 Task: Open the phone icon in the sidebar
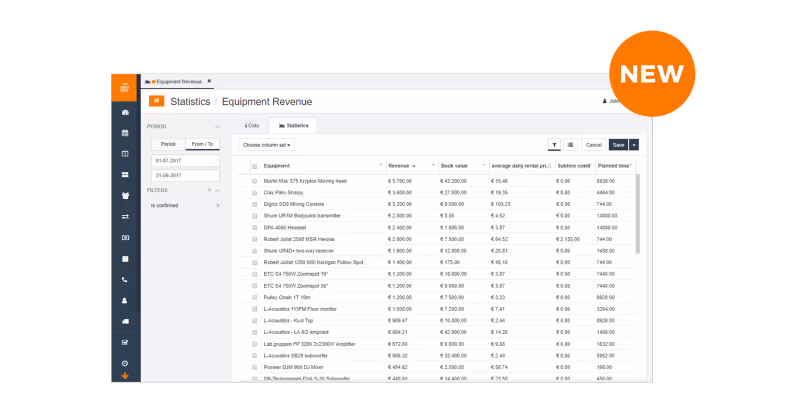click(x=125, y=280)
